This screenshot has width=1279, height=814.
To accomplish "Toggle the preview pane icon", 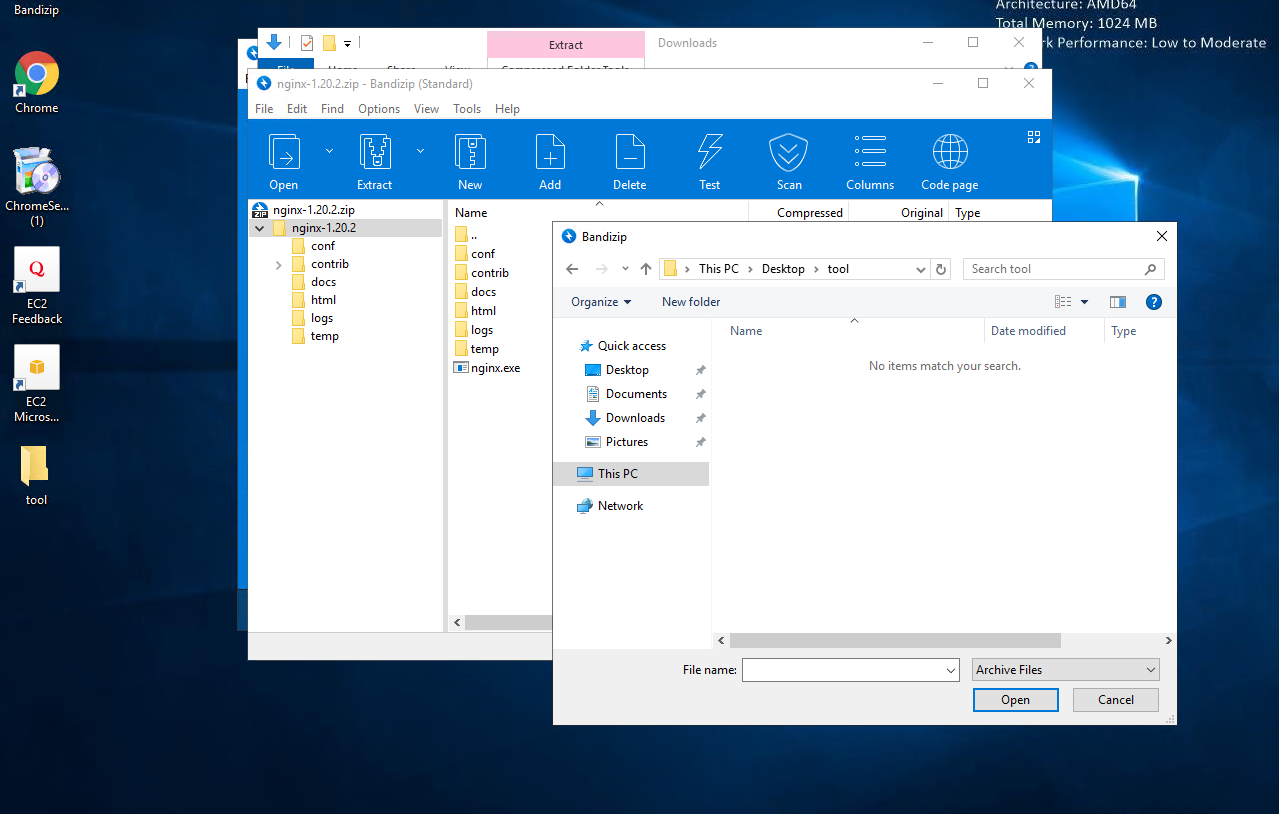I will point(1118,302).
